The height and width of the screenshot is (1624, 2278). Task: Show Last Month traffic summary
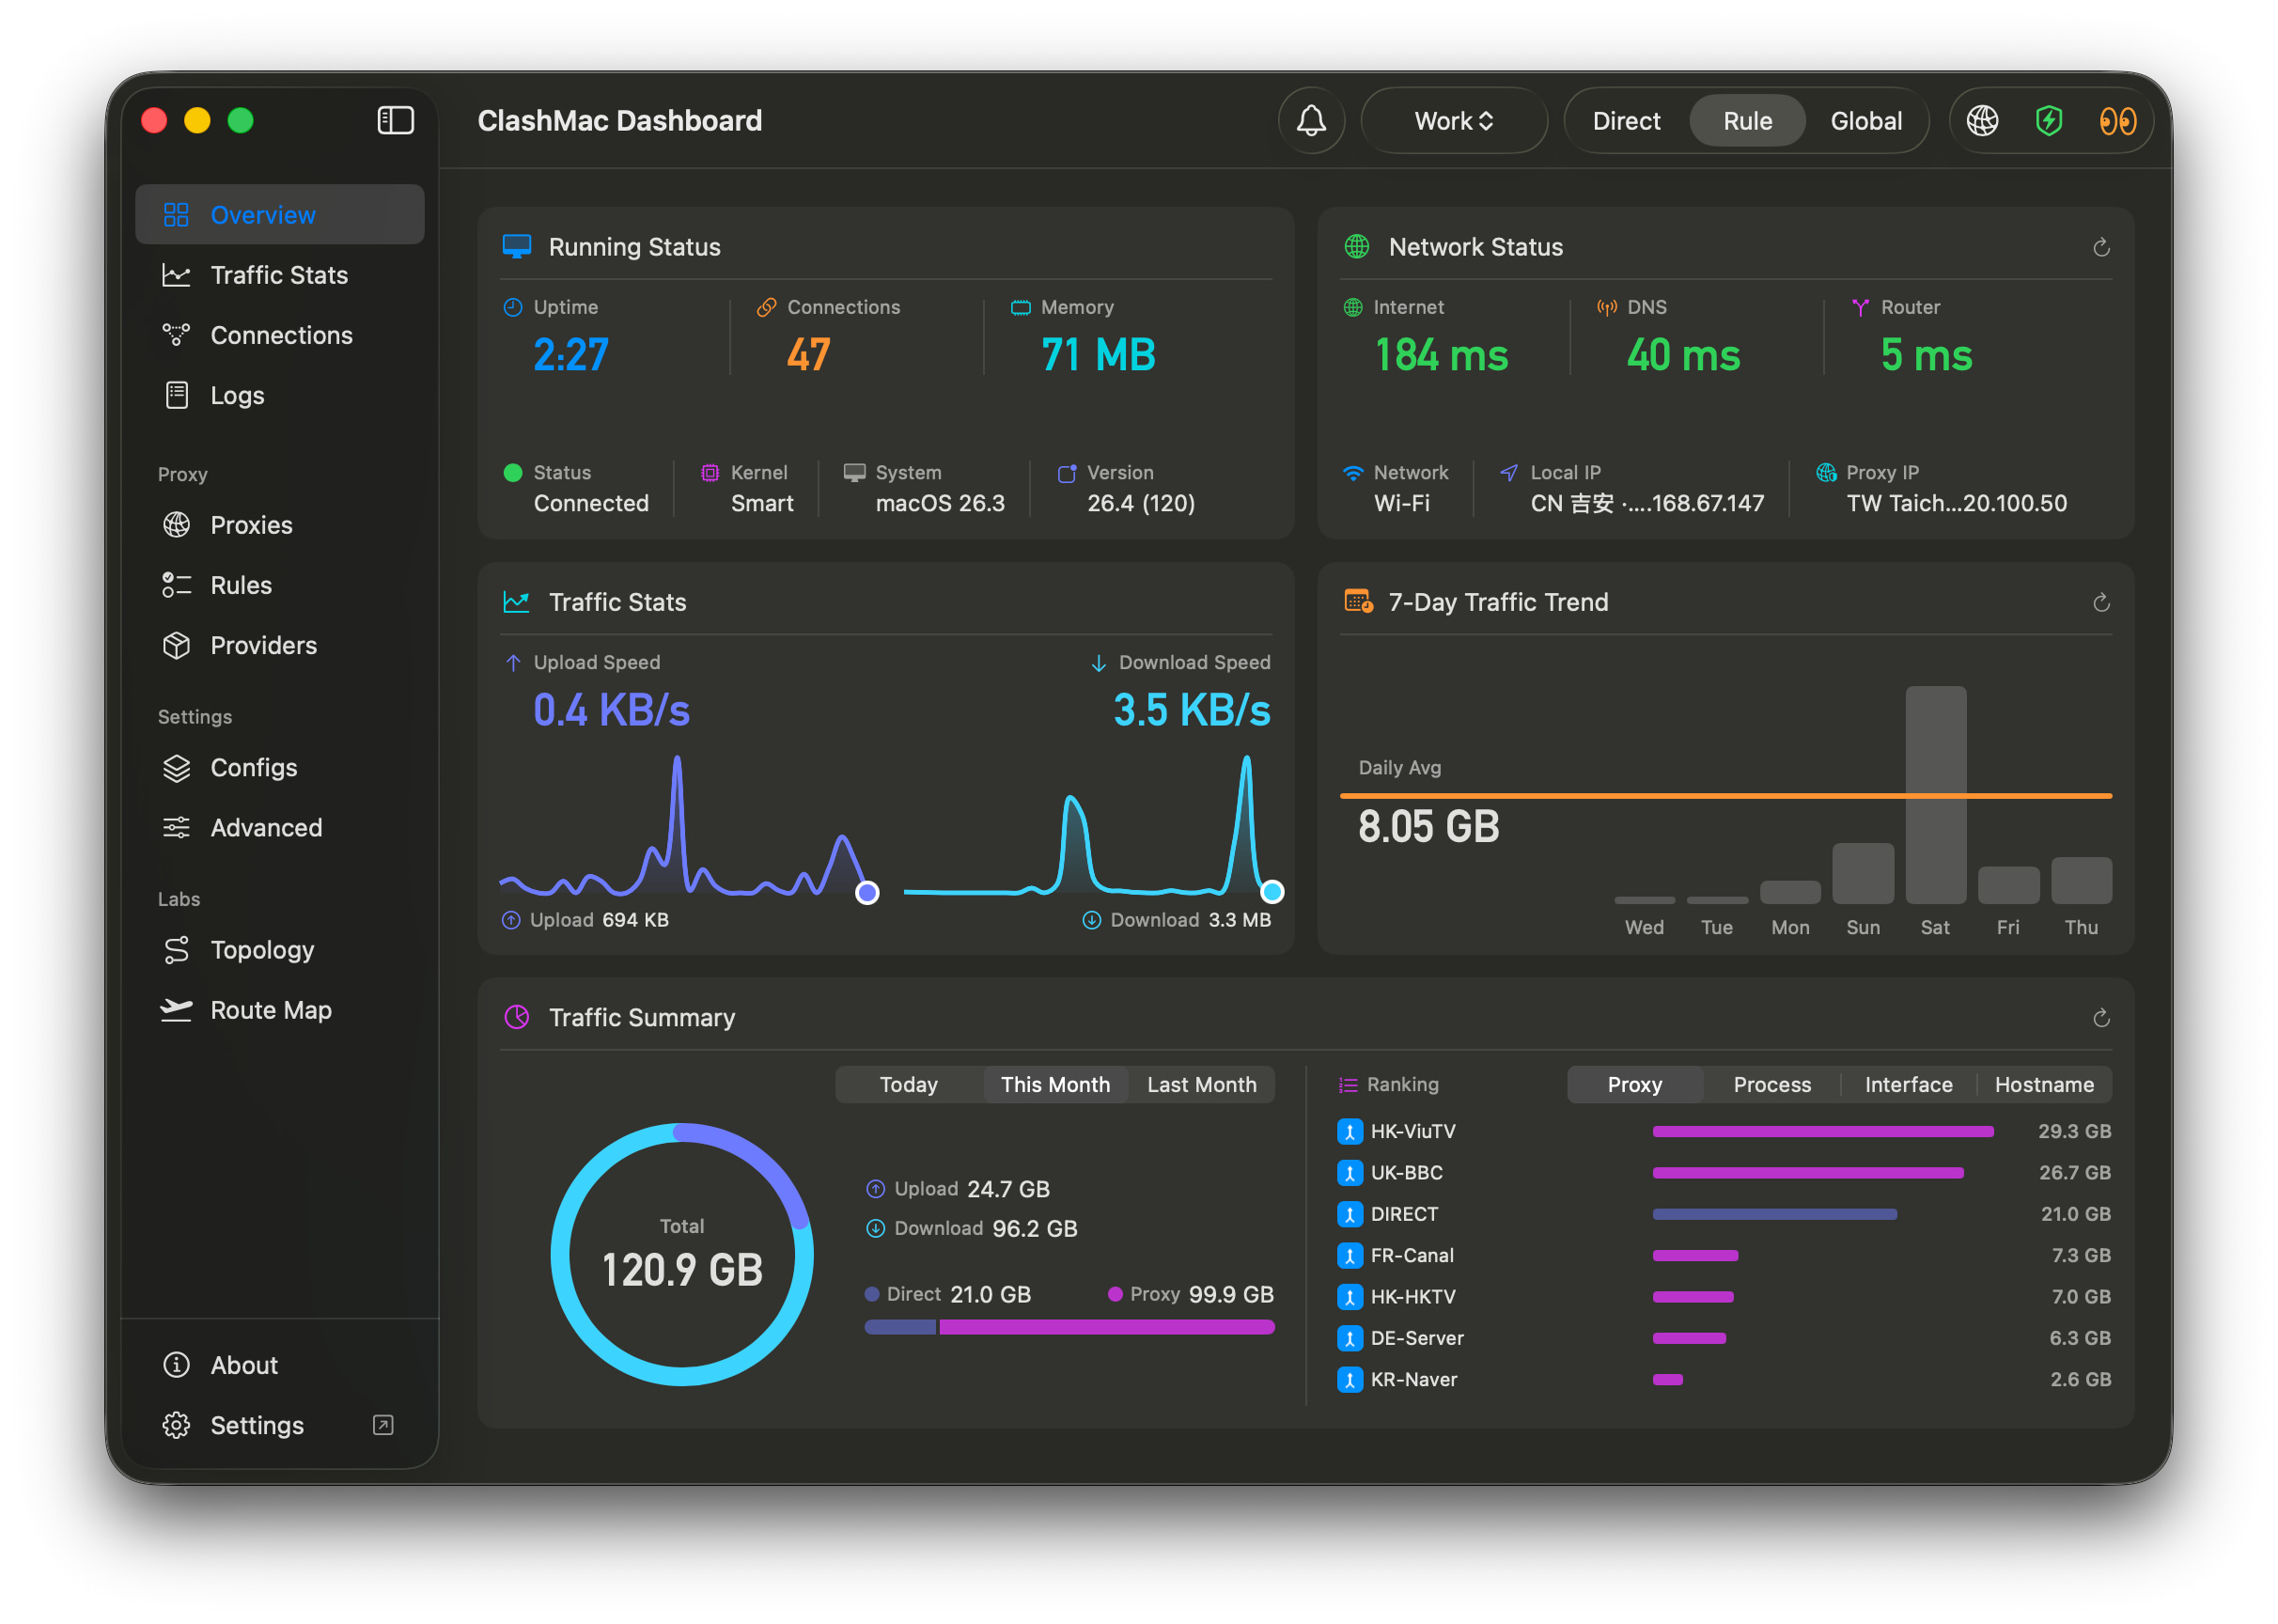click(1201, 1085)
